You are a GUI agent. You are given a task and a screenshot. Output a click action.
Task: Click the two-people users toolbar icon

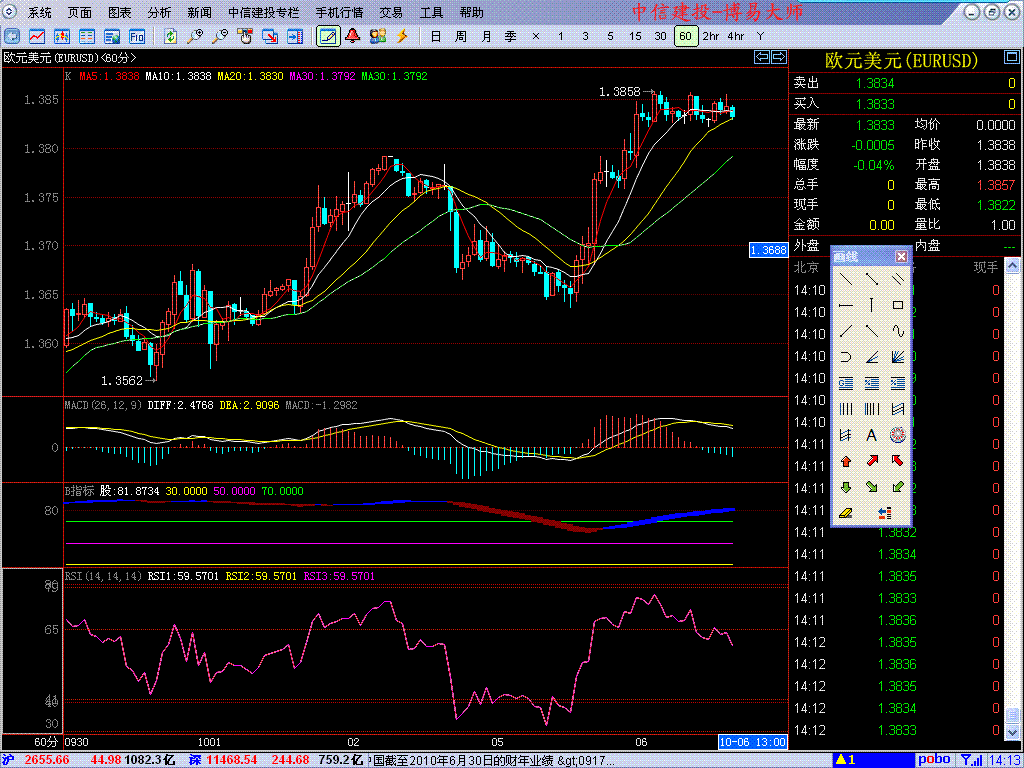(377, 36)
